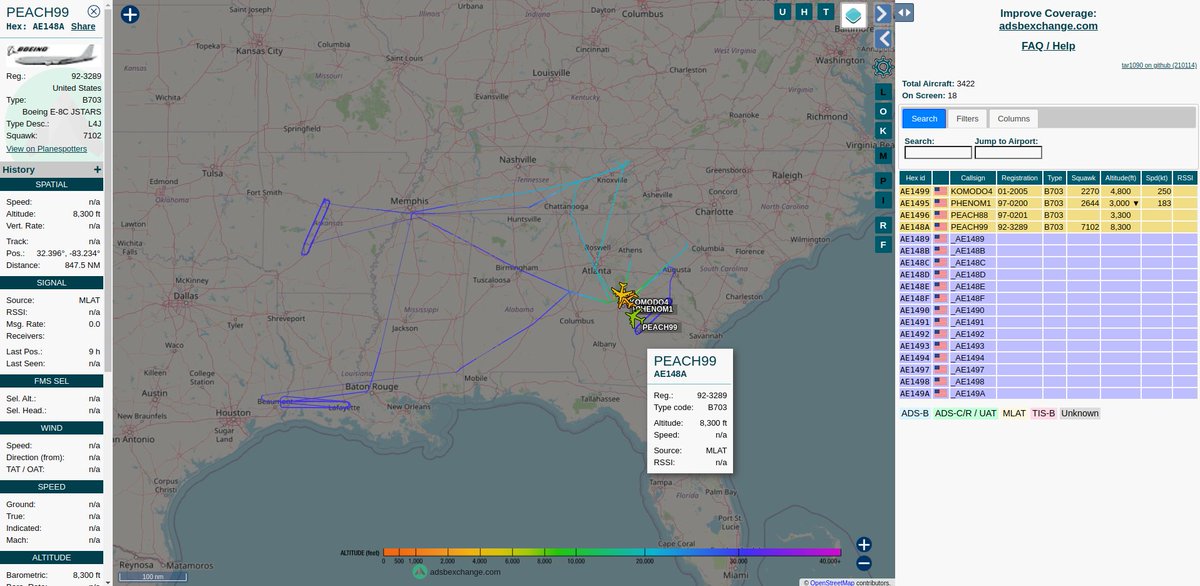
Task: Click the ADS-C/R / UAT legend label
Action: 966,413
